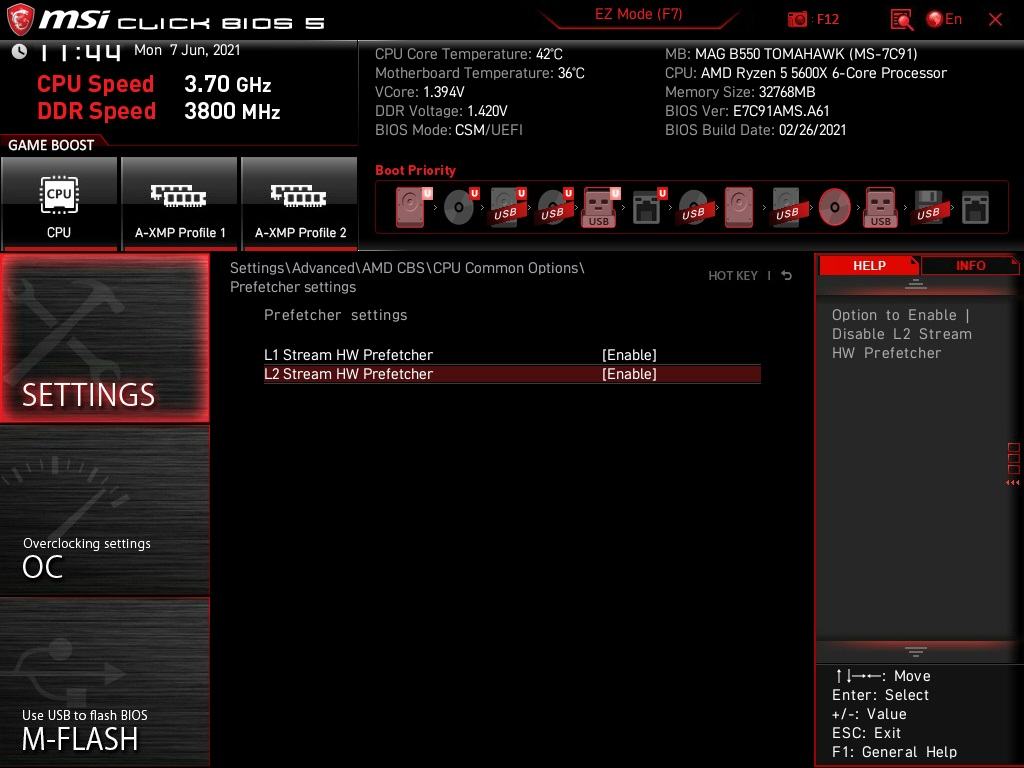Select the L1 Stream HW Prefetcher row label
This screenshot has height=768, width=1024.
[348, 355]
